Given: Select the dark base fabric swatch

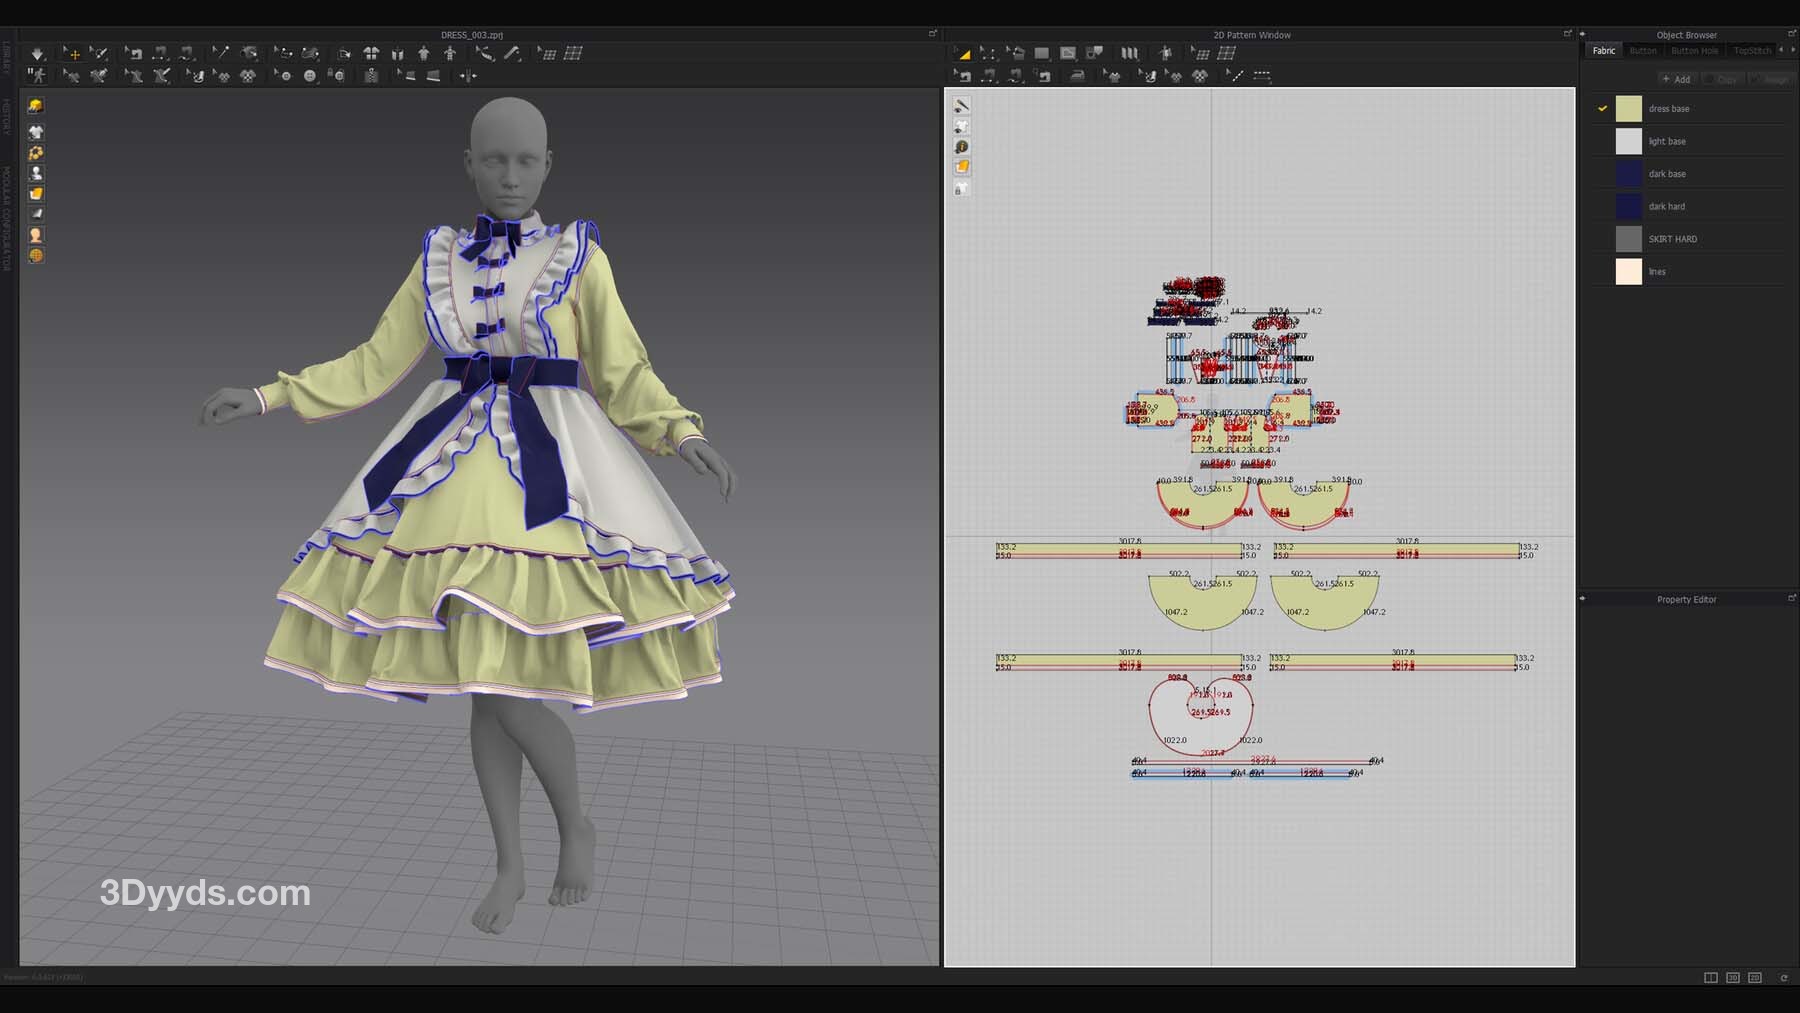Looking at the screenshot, I should (1628, 174).
